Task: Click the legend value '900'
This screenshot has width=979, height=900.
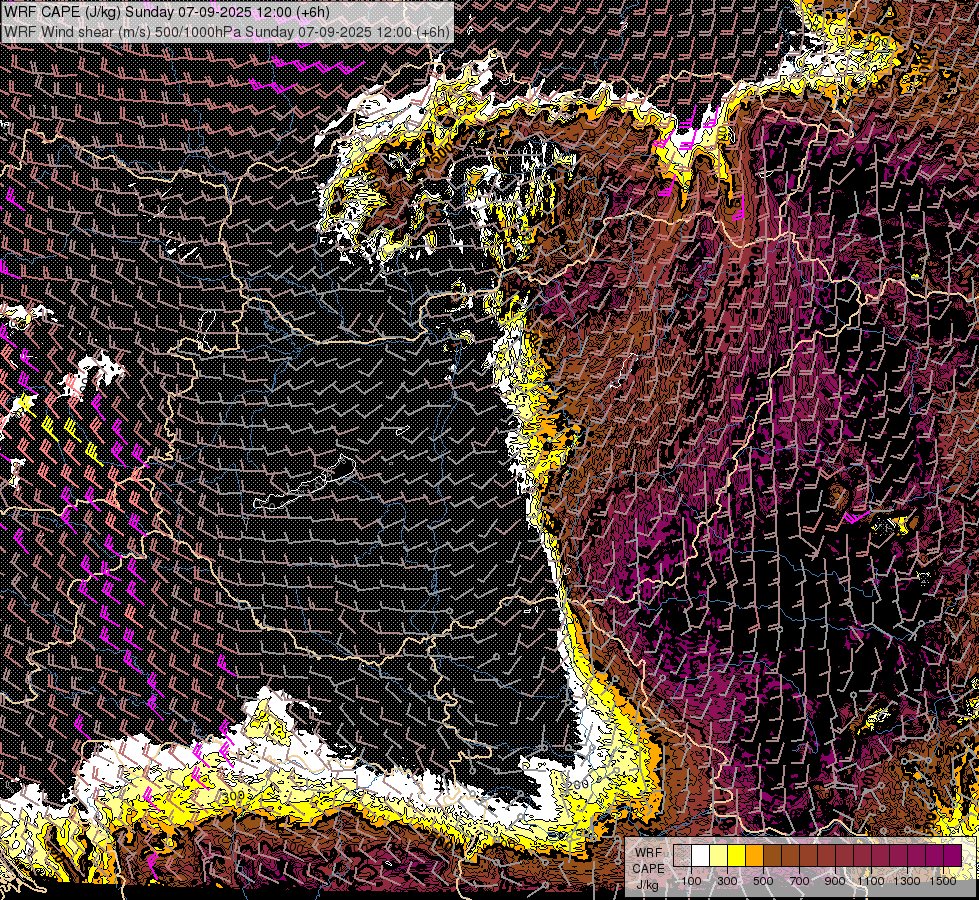Action: coord(835,881)
